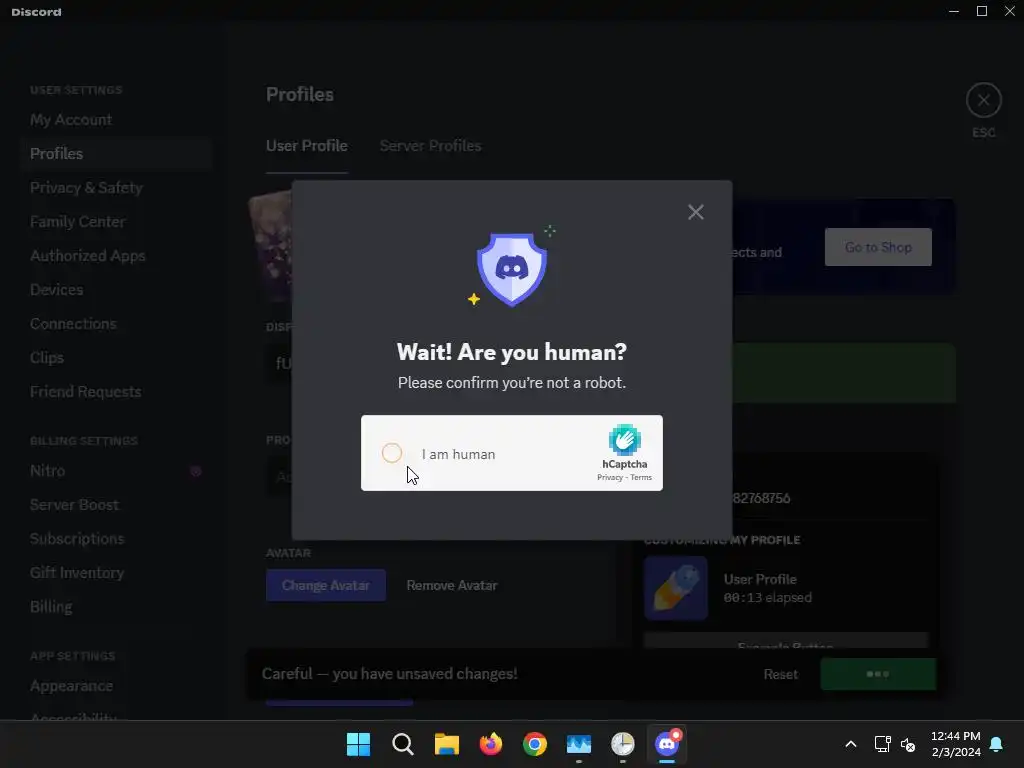The height and width of the screenshot is (768, 1024).
Task: Open the Windows Start menu
Action: click(359, 744)
